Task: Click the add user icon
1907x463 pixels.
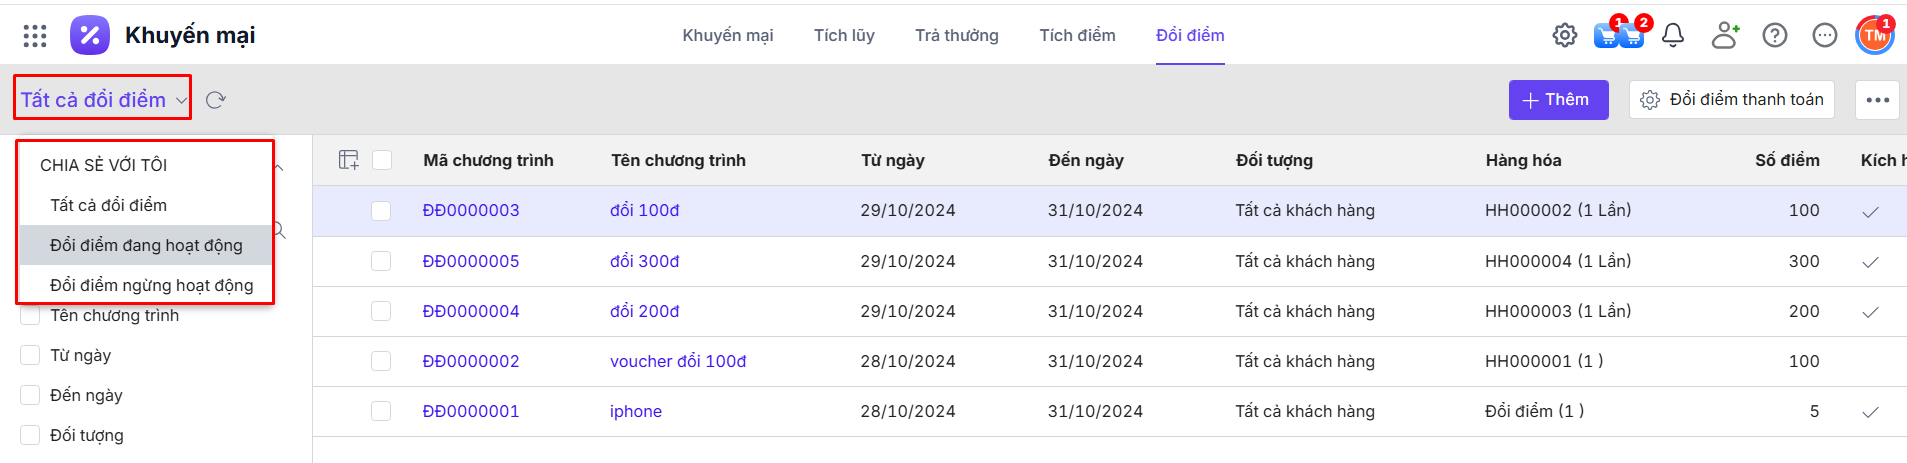Action: (1725, 36)
